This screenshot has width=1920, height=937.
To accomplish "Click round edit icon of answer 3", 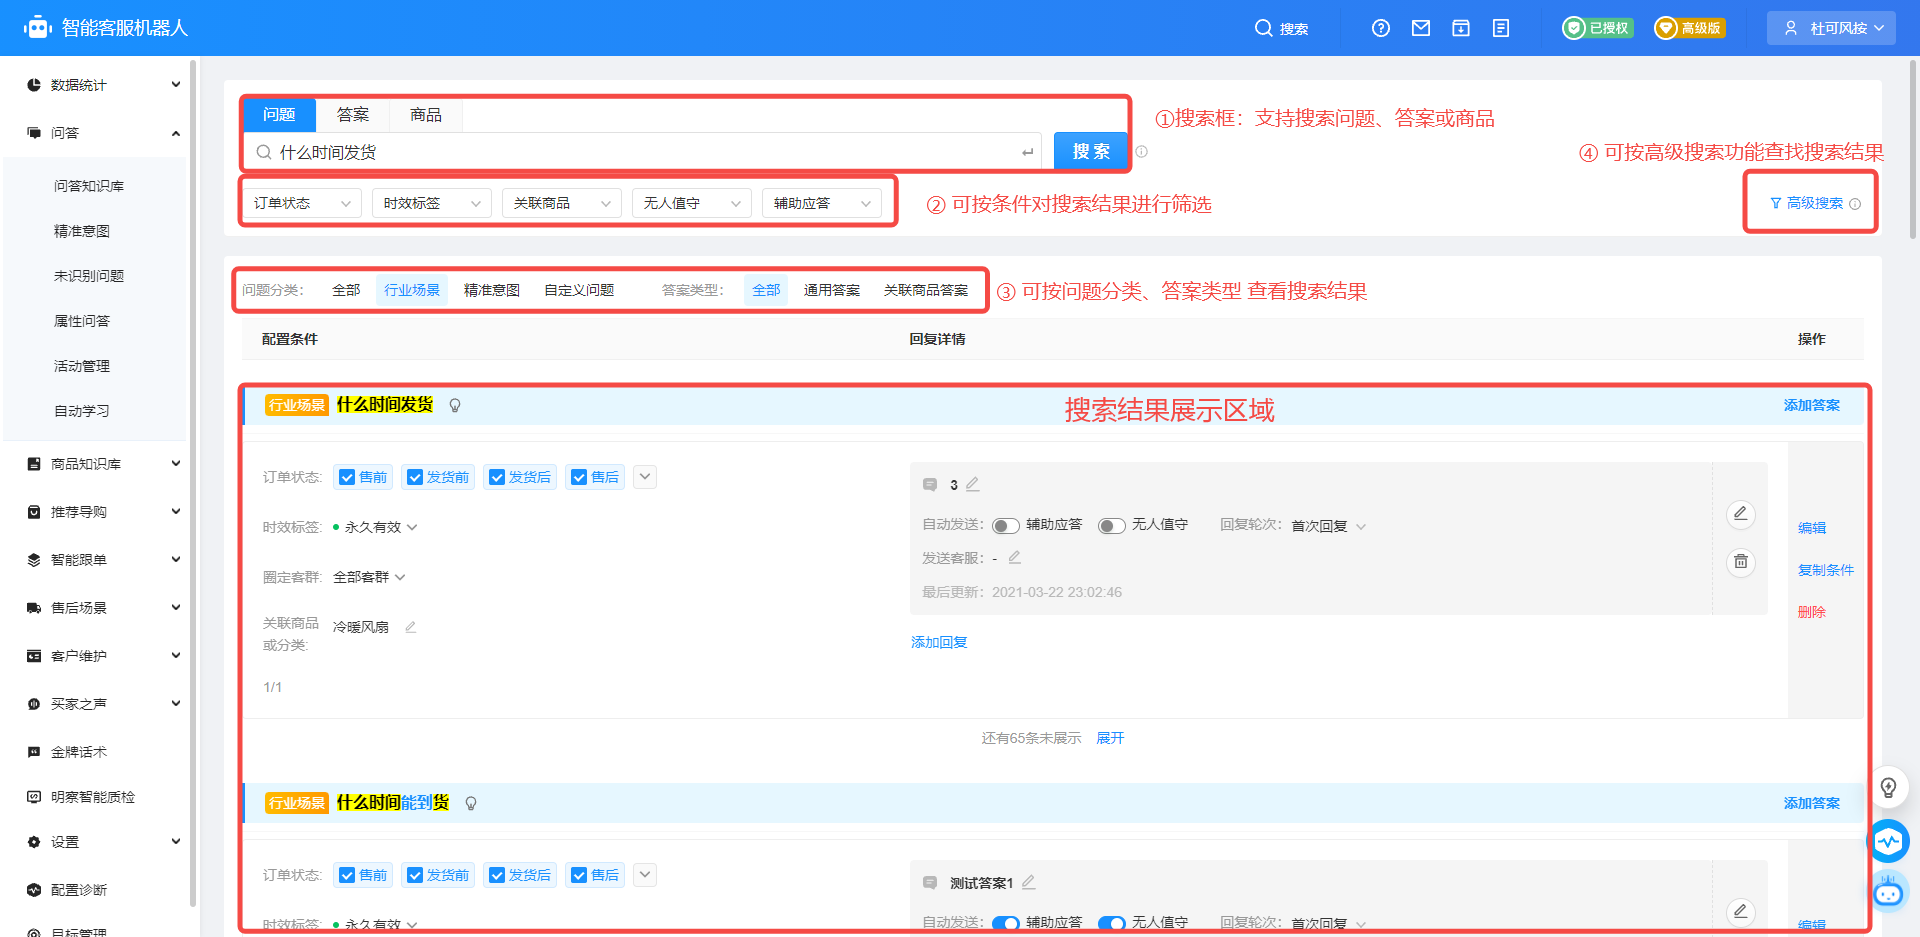I will pos(1741,514).
